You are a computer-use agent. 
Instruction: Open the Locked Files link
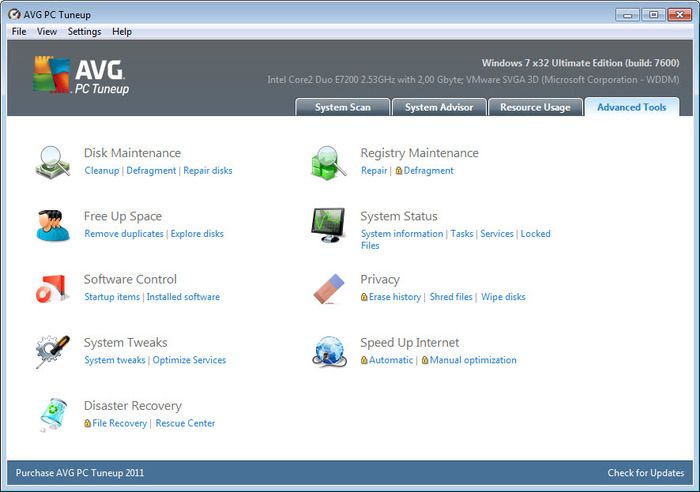pyautogui.click(x=536, y=233)
